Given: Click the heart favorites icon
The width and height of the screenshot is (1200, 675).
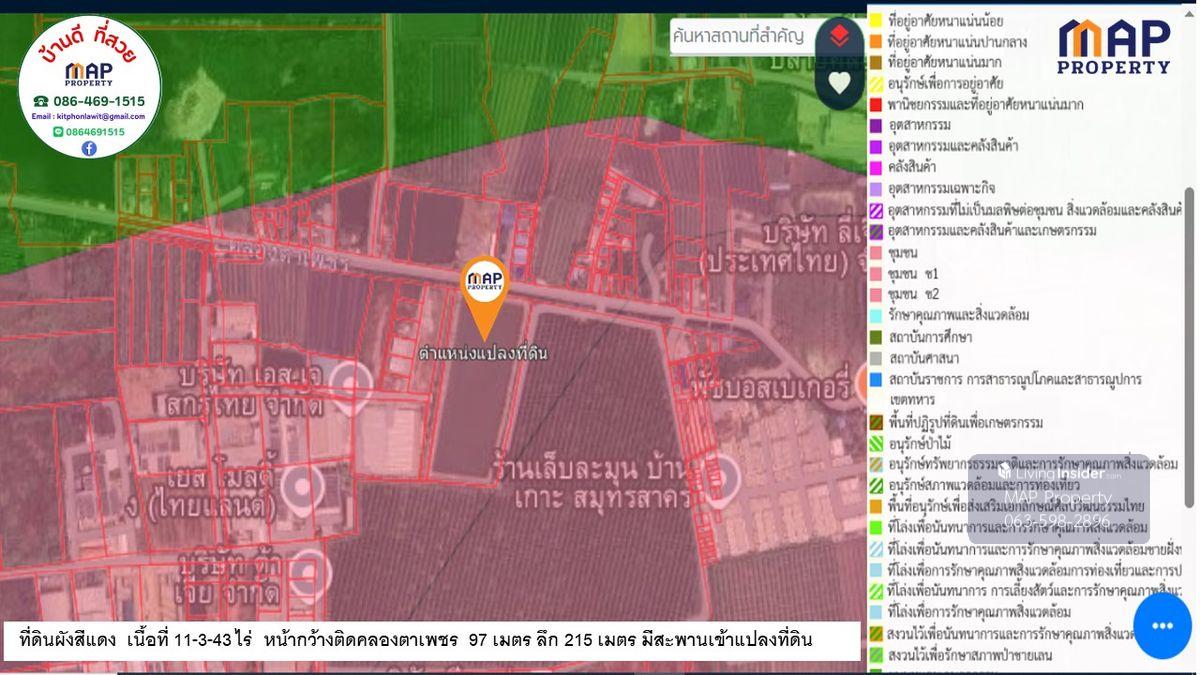Looking at the screenshot, I should (839, 82).
